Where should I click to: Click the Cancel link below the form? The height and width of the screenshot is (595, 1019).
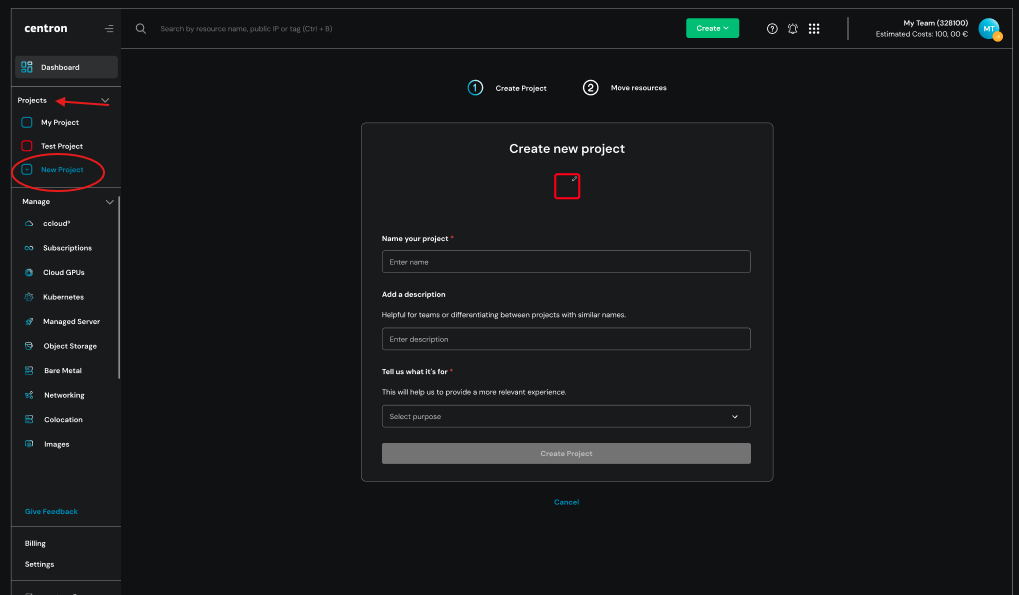[566, 502]
